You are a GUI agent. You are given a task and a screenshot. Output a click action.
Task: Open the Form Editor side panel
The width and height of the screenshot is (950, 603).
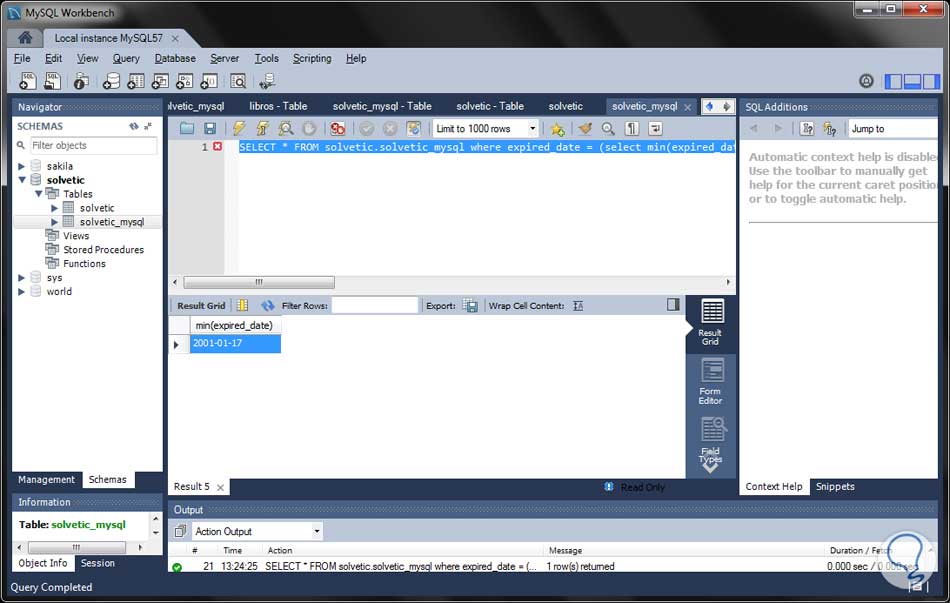tap(711, 381)
